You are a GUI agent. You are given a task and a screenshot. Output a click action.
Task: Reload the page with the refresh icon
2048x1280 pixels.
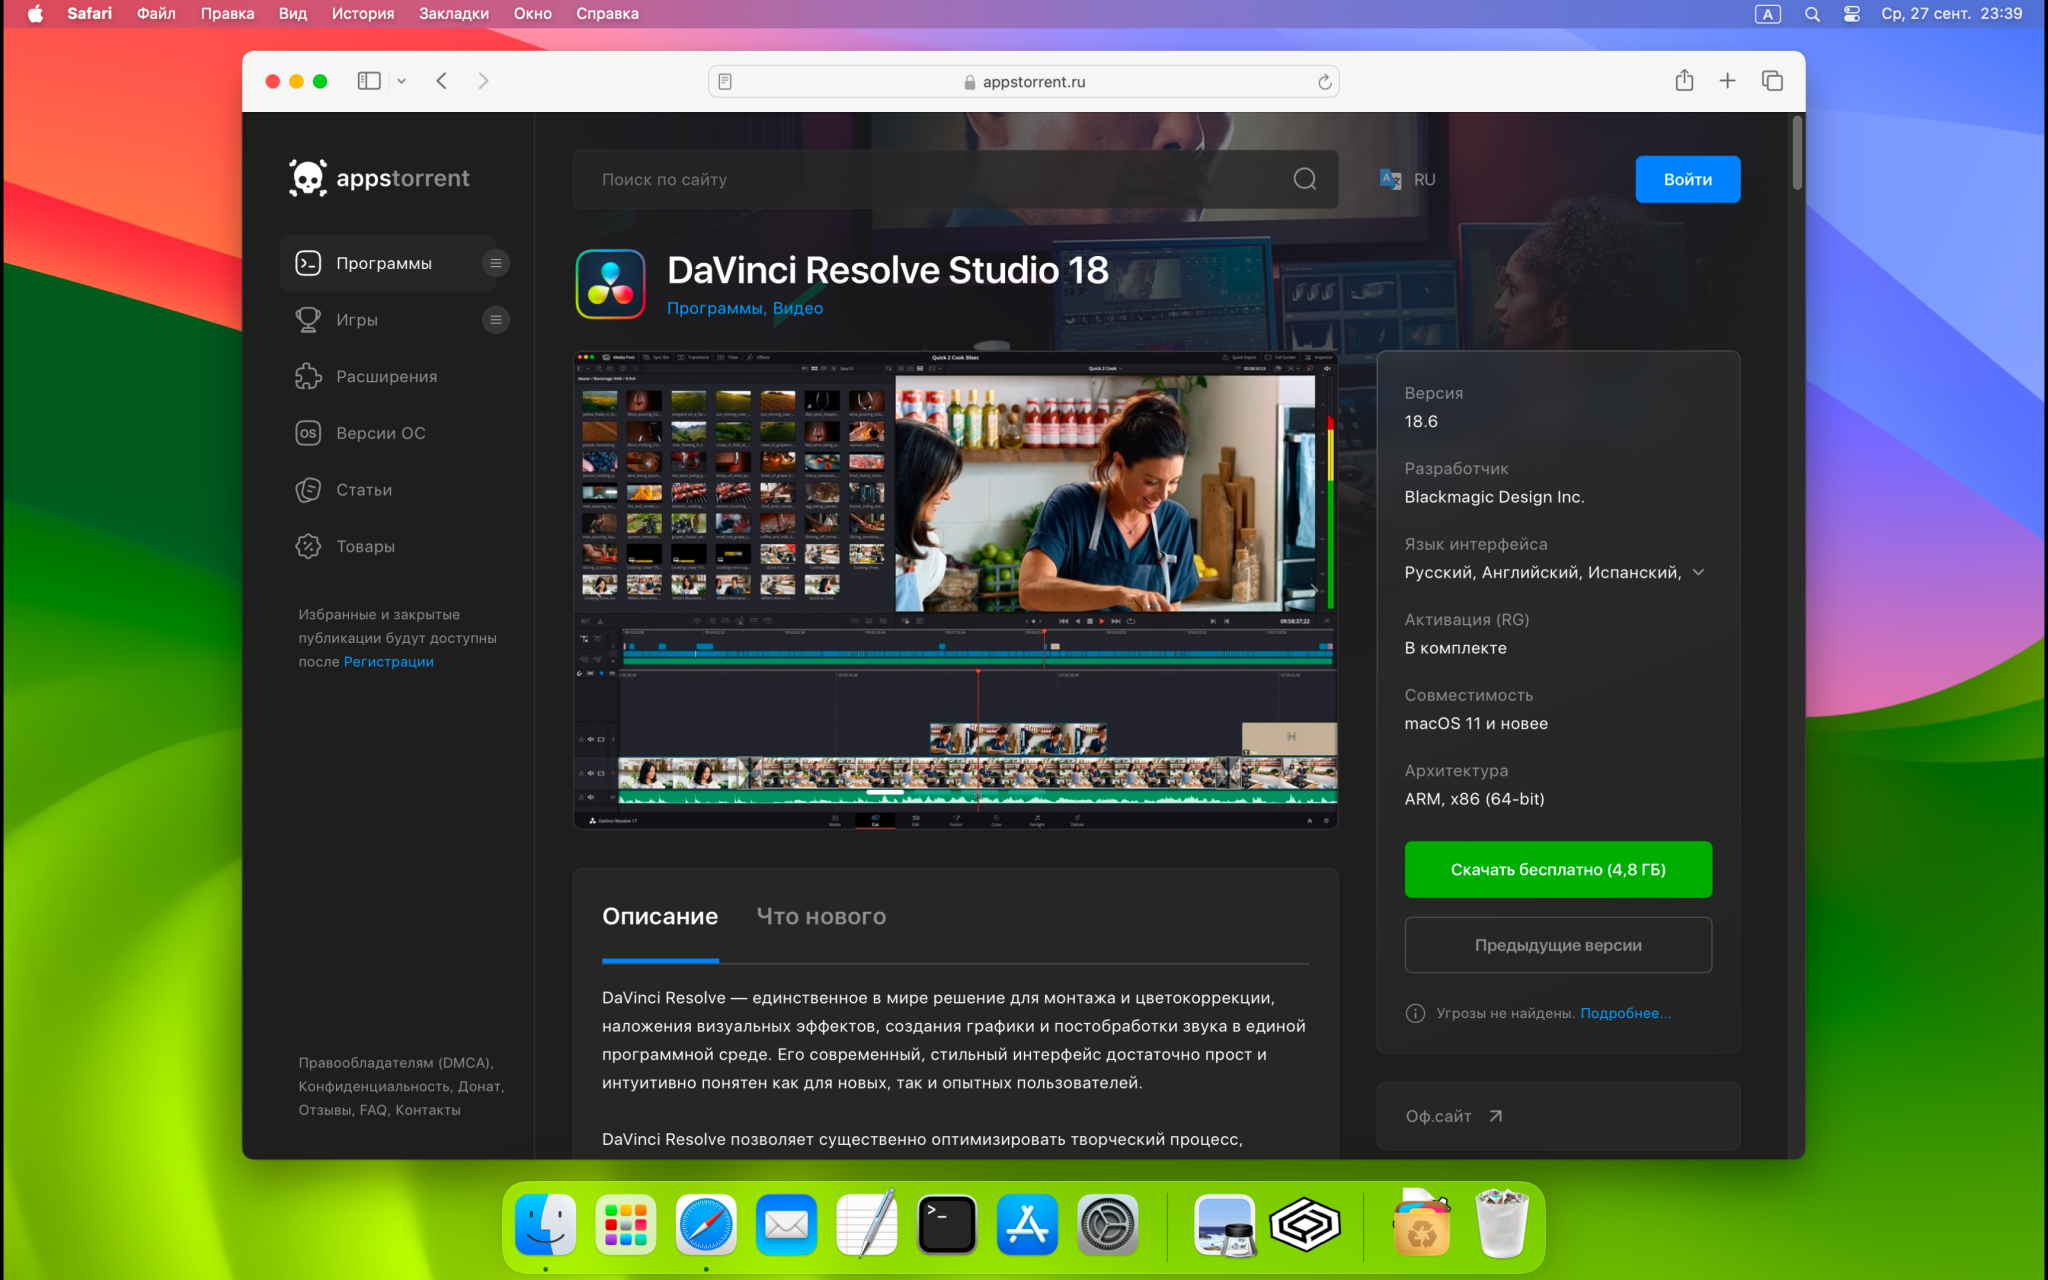[1324, 82]
